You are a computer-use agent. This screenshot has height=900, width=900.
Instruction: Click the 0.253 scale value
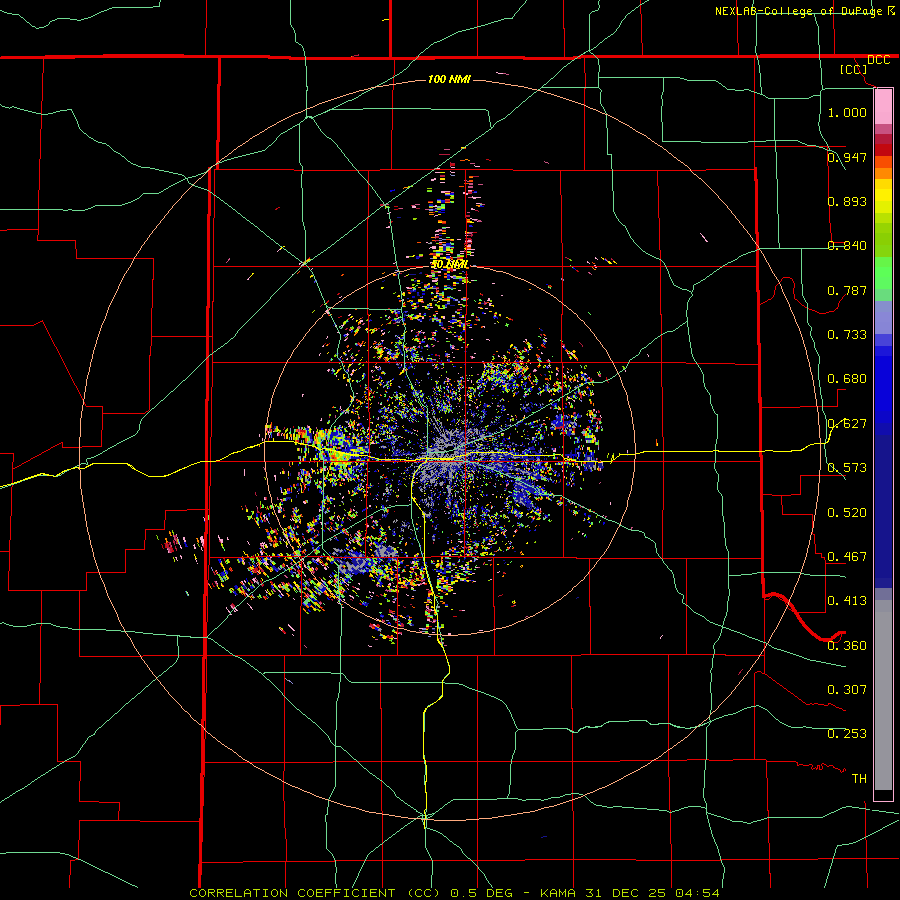click(x=847, y=734)
